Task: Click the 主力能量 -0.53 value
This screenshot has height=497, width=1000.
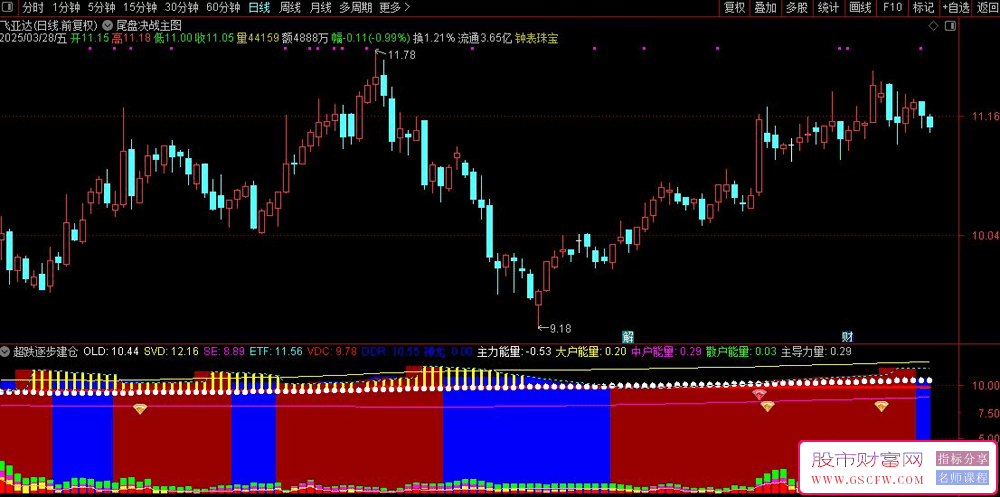Action: [x=515, y=352]
